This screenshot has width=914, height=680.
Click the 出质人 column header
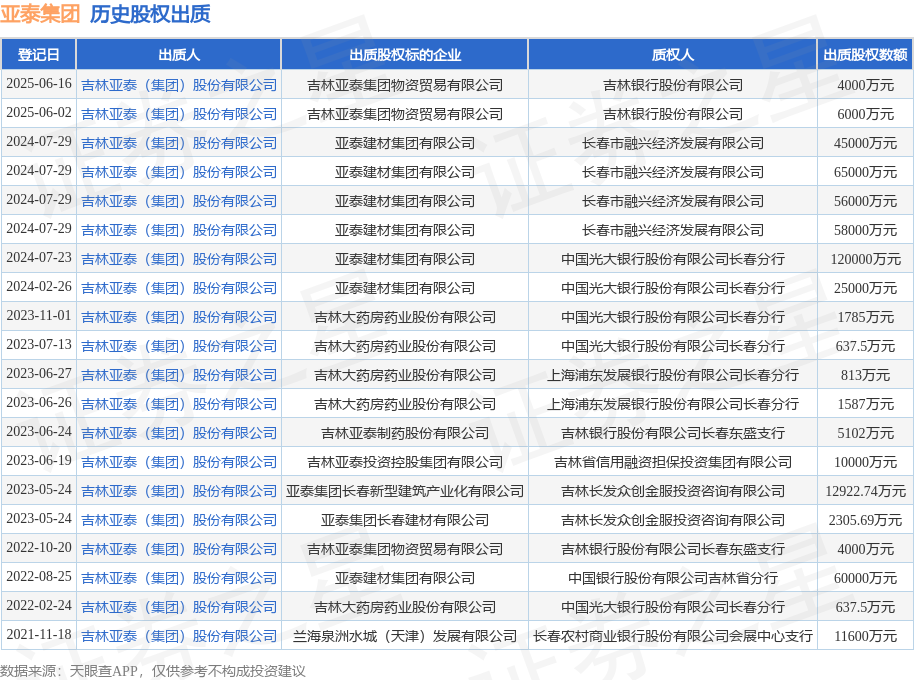point(179,55)
